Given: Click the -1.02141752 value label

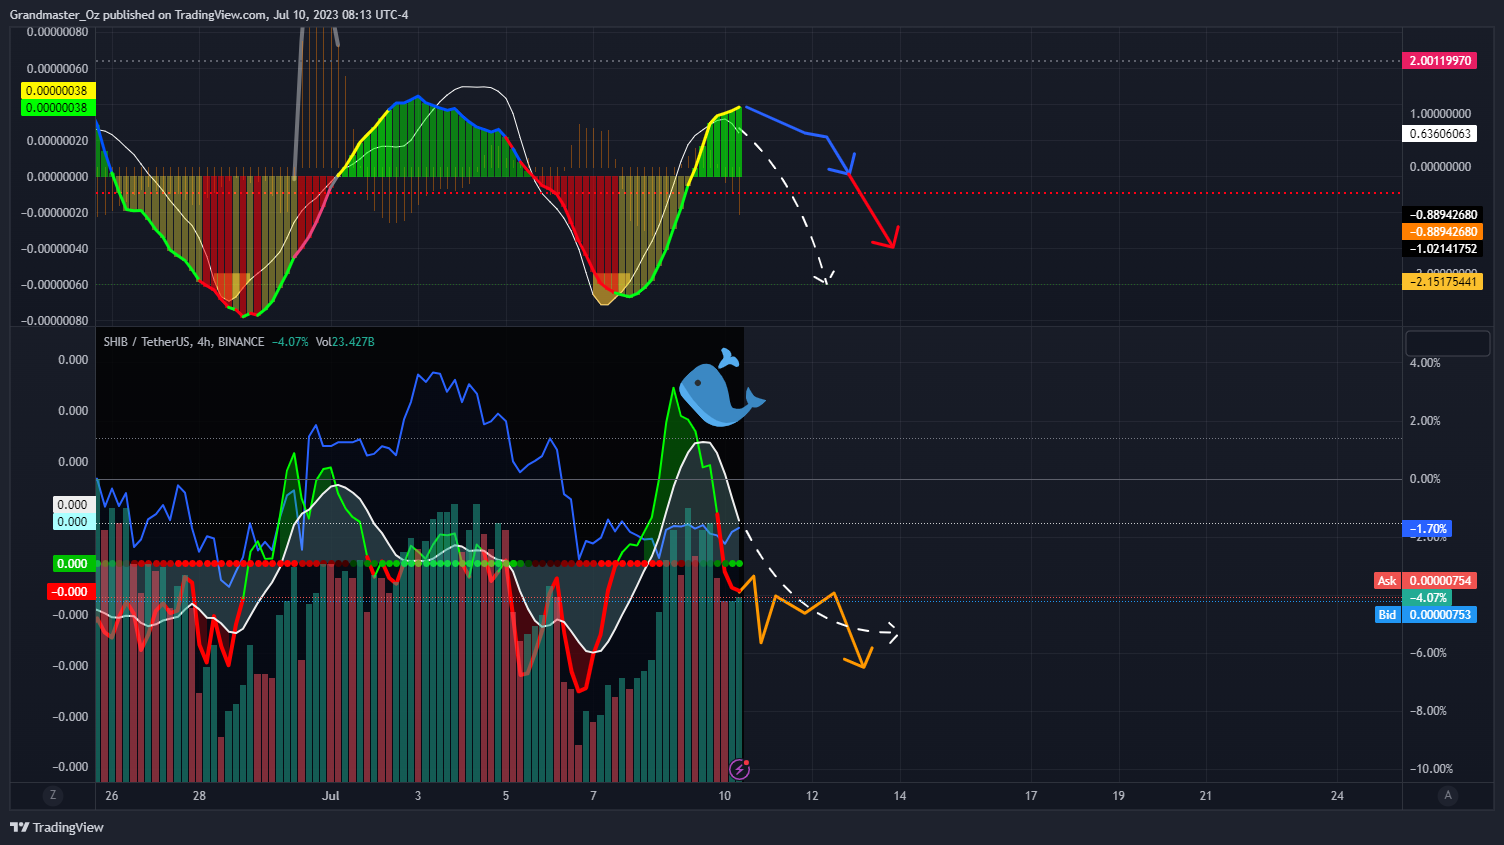Looking at the screenshot, I should (x=1443, y=249).
